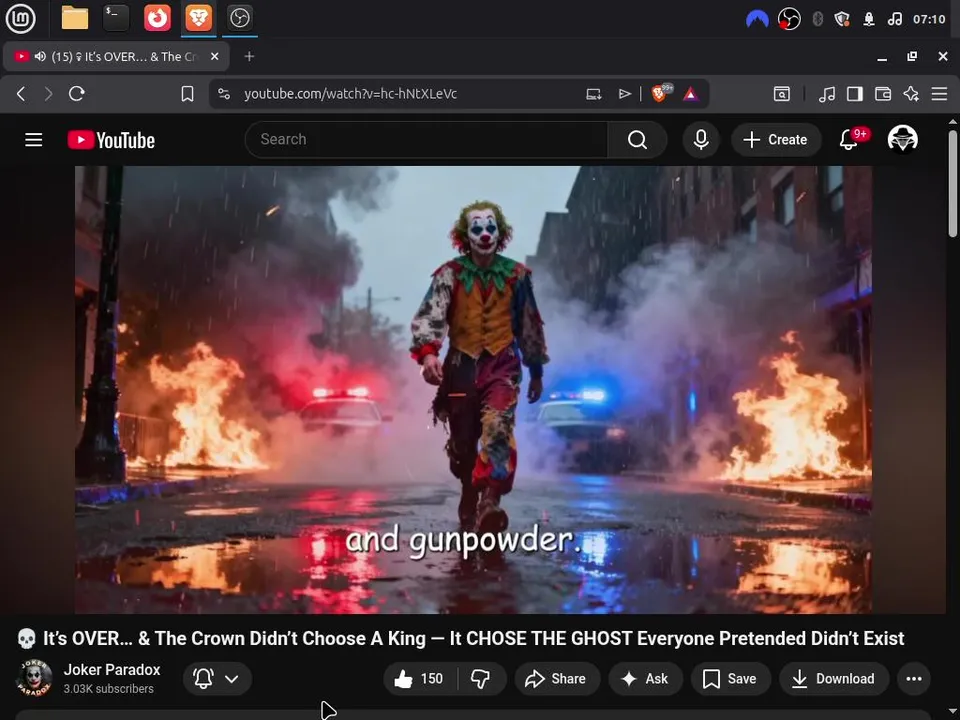Image resolution: width=960 pixels, height=720 pixels.
Task: Open the security shield tray icon
Action: click(x=842, y=20)
